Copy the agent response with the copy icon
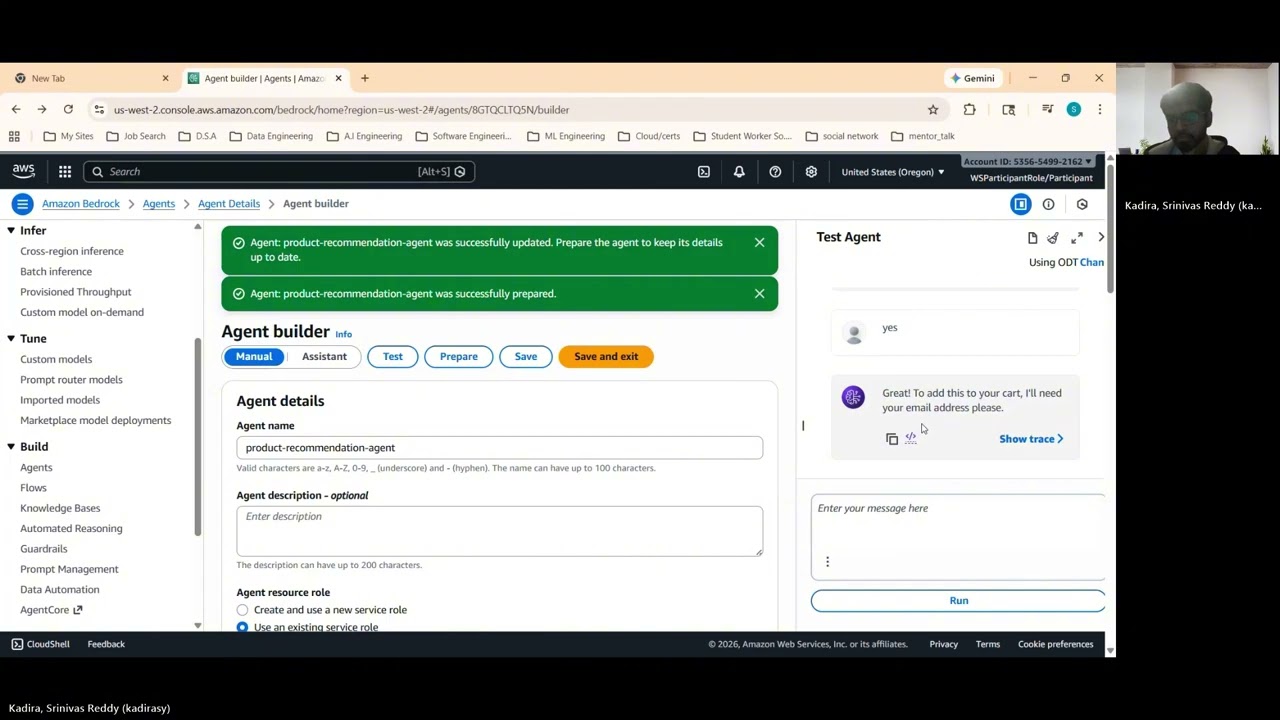The image size is (1280, 720). point(892,439)
